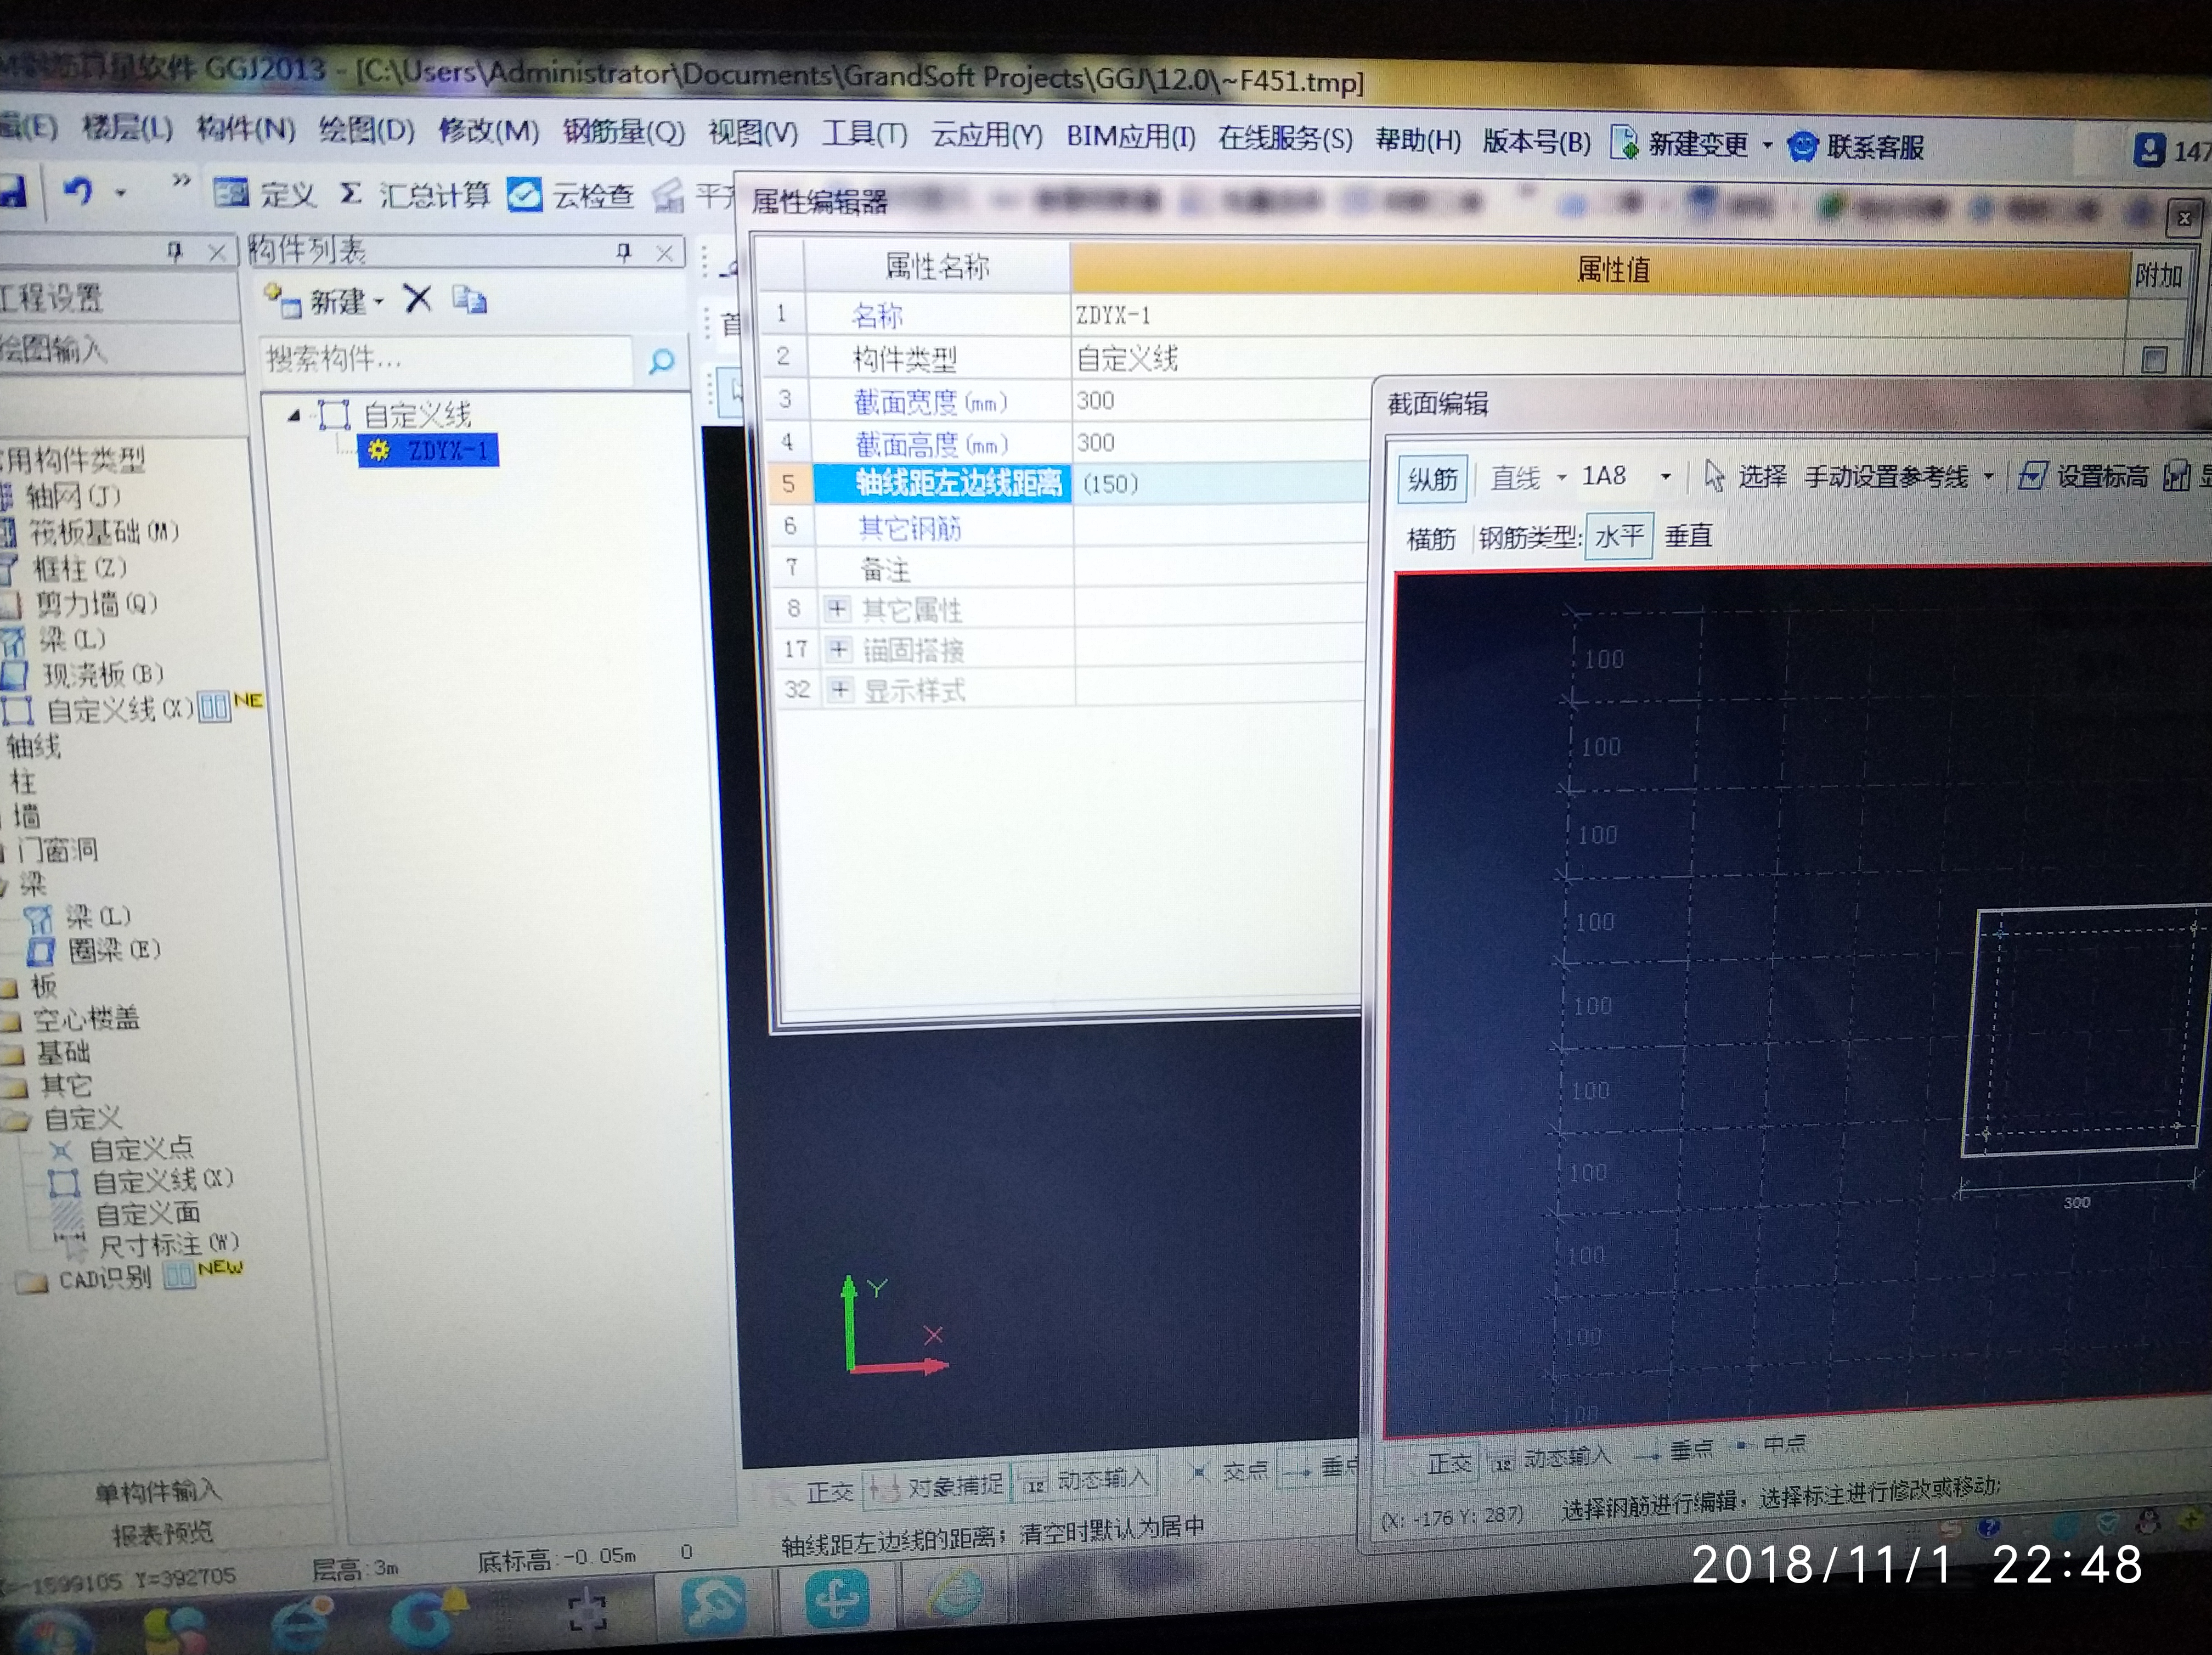Image resolution: width=2212 pixels, height=1655 pixels.
Task: Click the search magnifier icon in 构件列表
Action: [661, 361]
